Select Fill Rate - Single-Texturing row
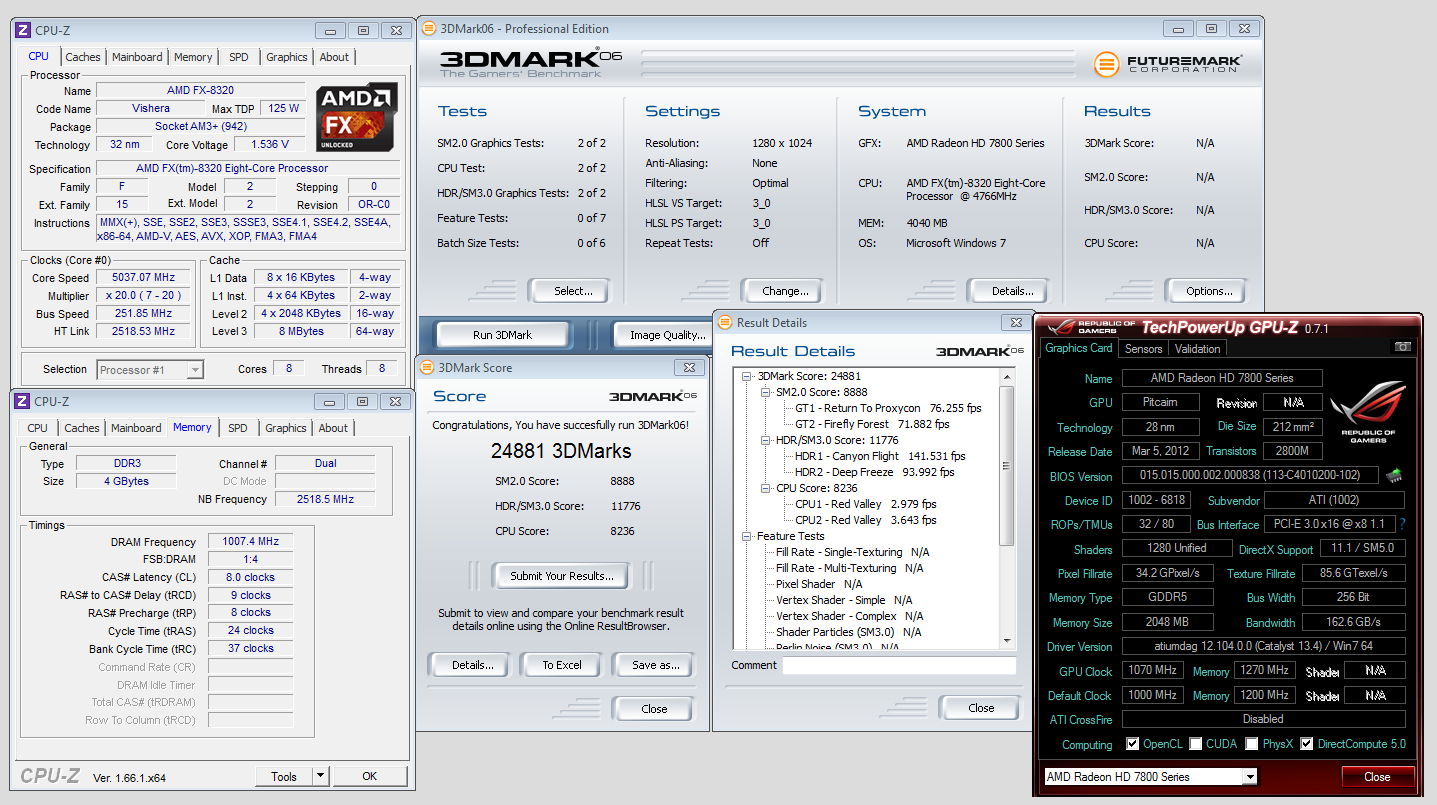 pyautogui.click(x=852, y=552)
